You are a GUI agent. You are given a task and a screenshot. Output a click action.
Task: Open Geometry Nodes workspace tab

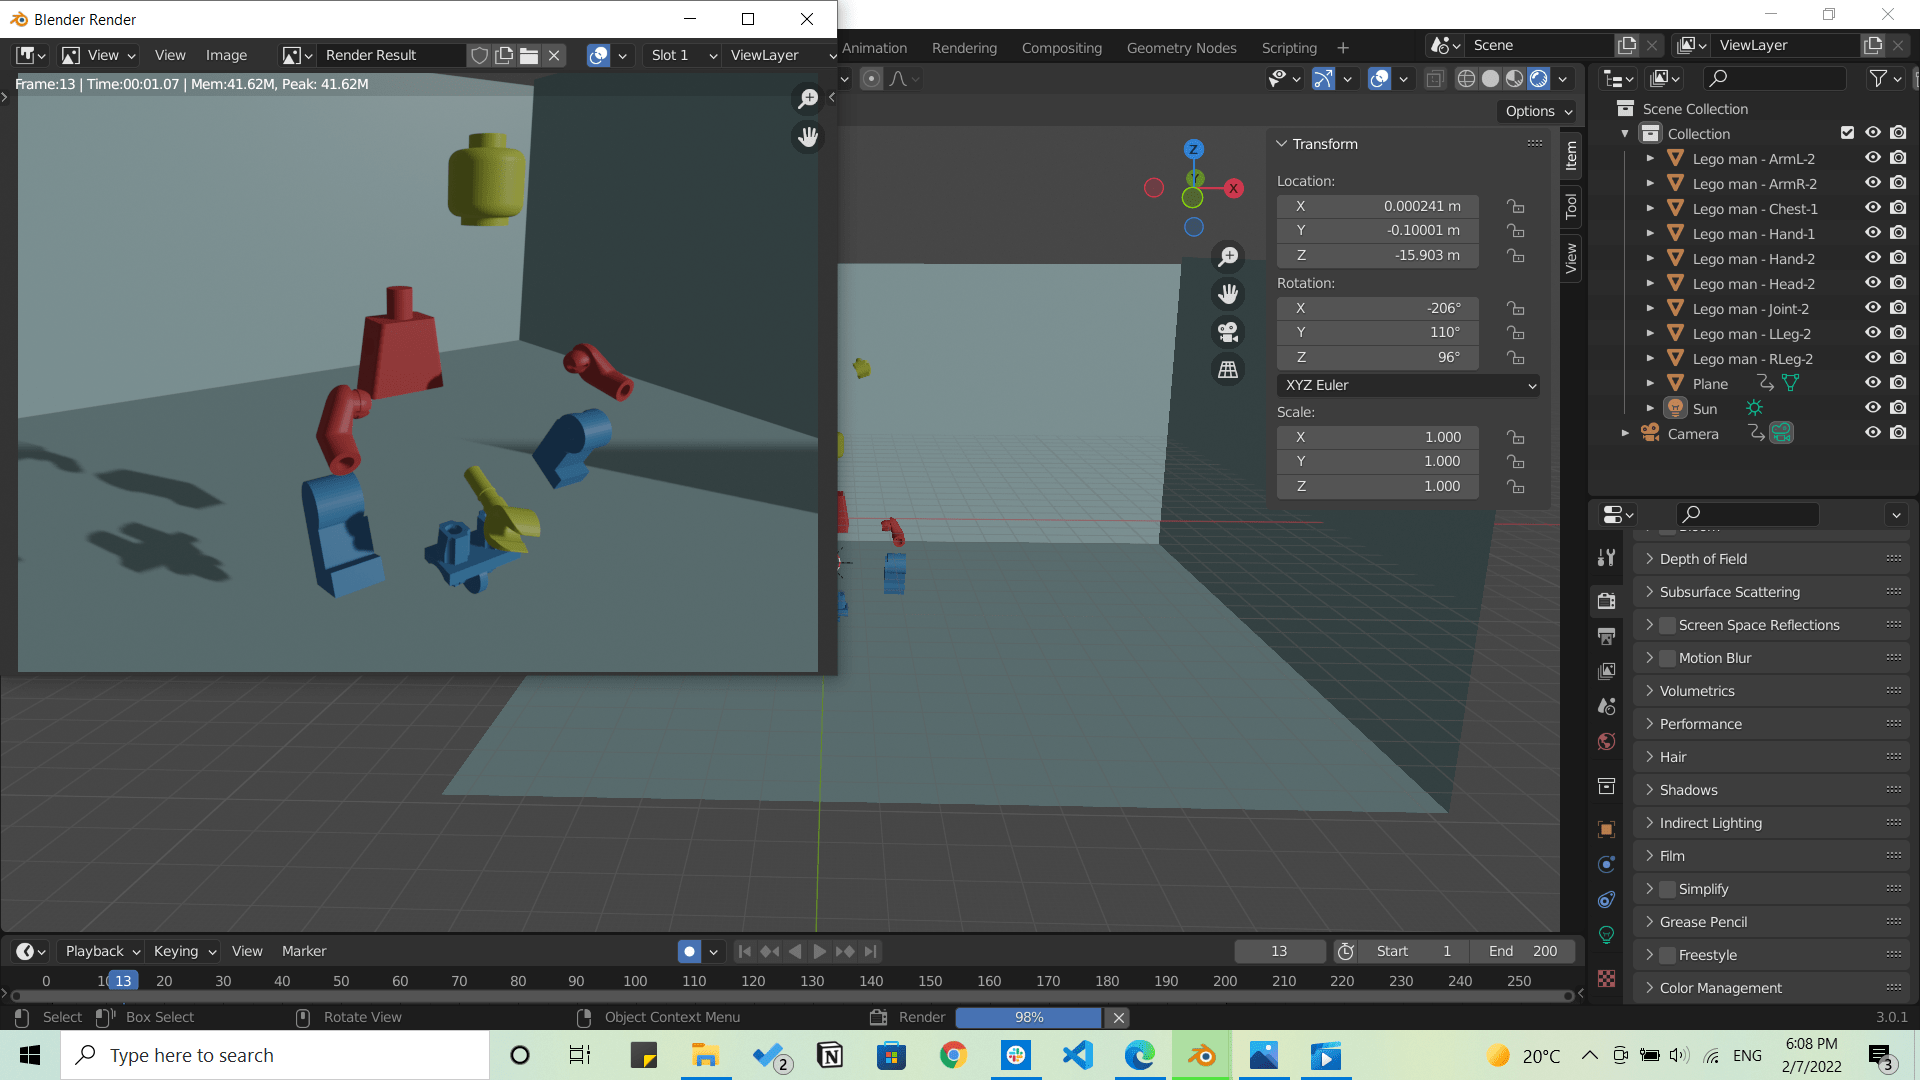pyautogui.click(x=1181, y=47)
